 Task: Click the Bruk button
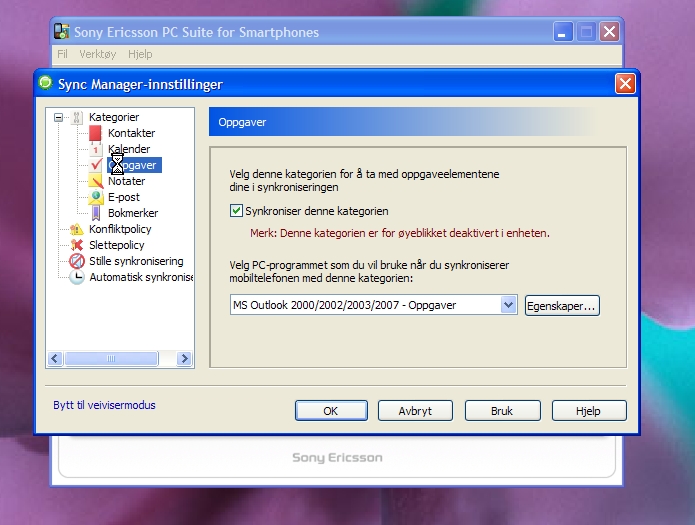click(502, 411)
